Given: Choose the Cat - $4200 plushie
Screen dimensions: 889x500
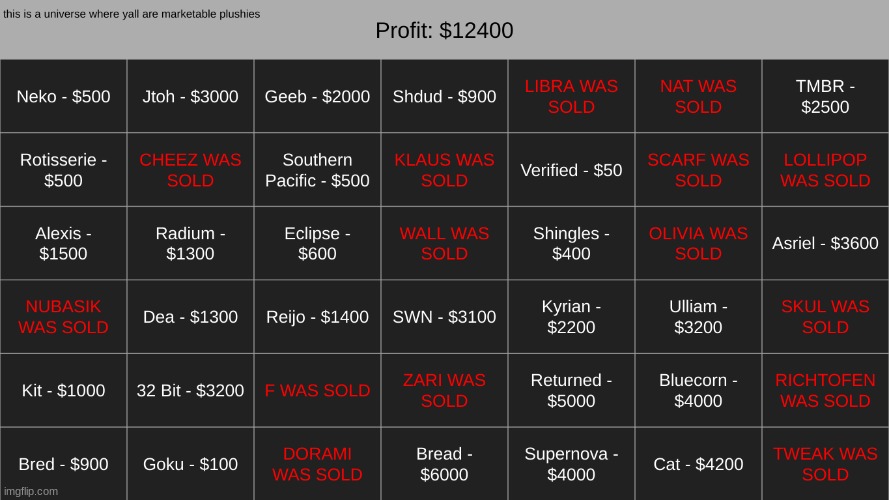Looking at the screenshot, I should (698, 464).
